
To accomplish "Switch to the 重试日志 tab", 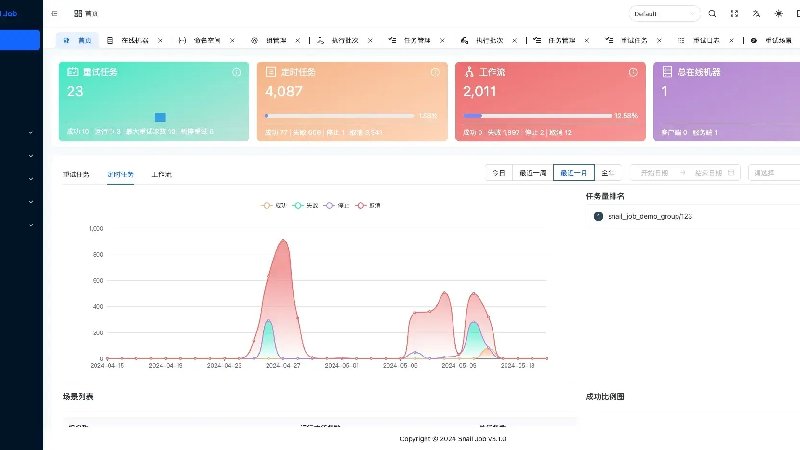I will point(706,40).
